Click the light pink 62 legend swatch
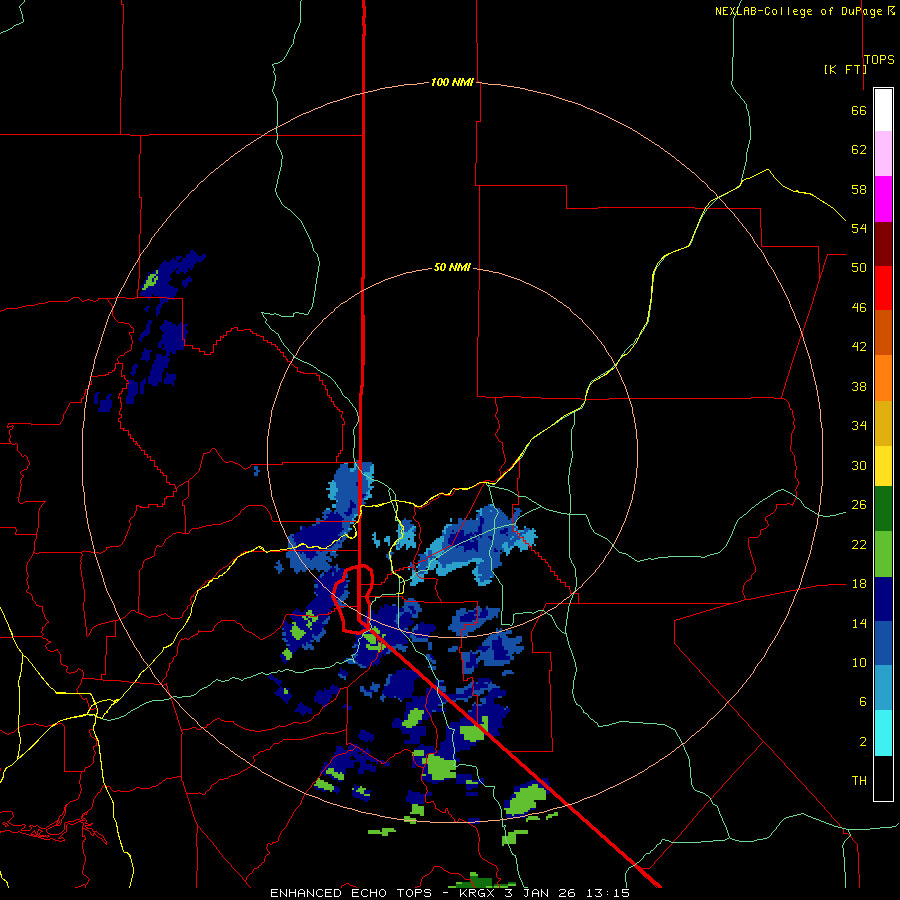900x900 pixels. tap(883, 153)
